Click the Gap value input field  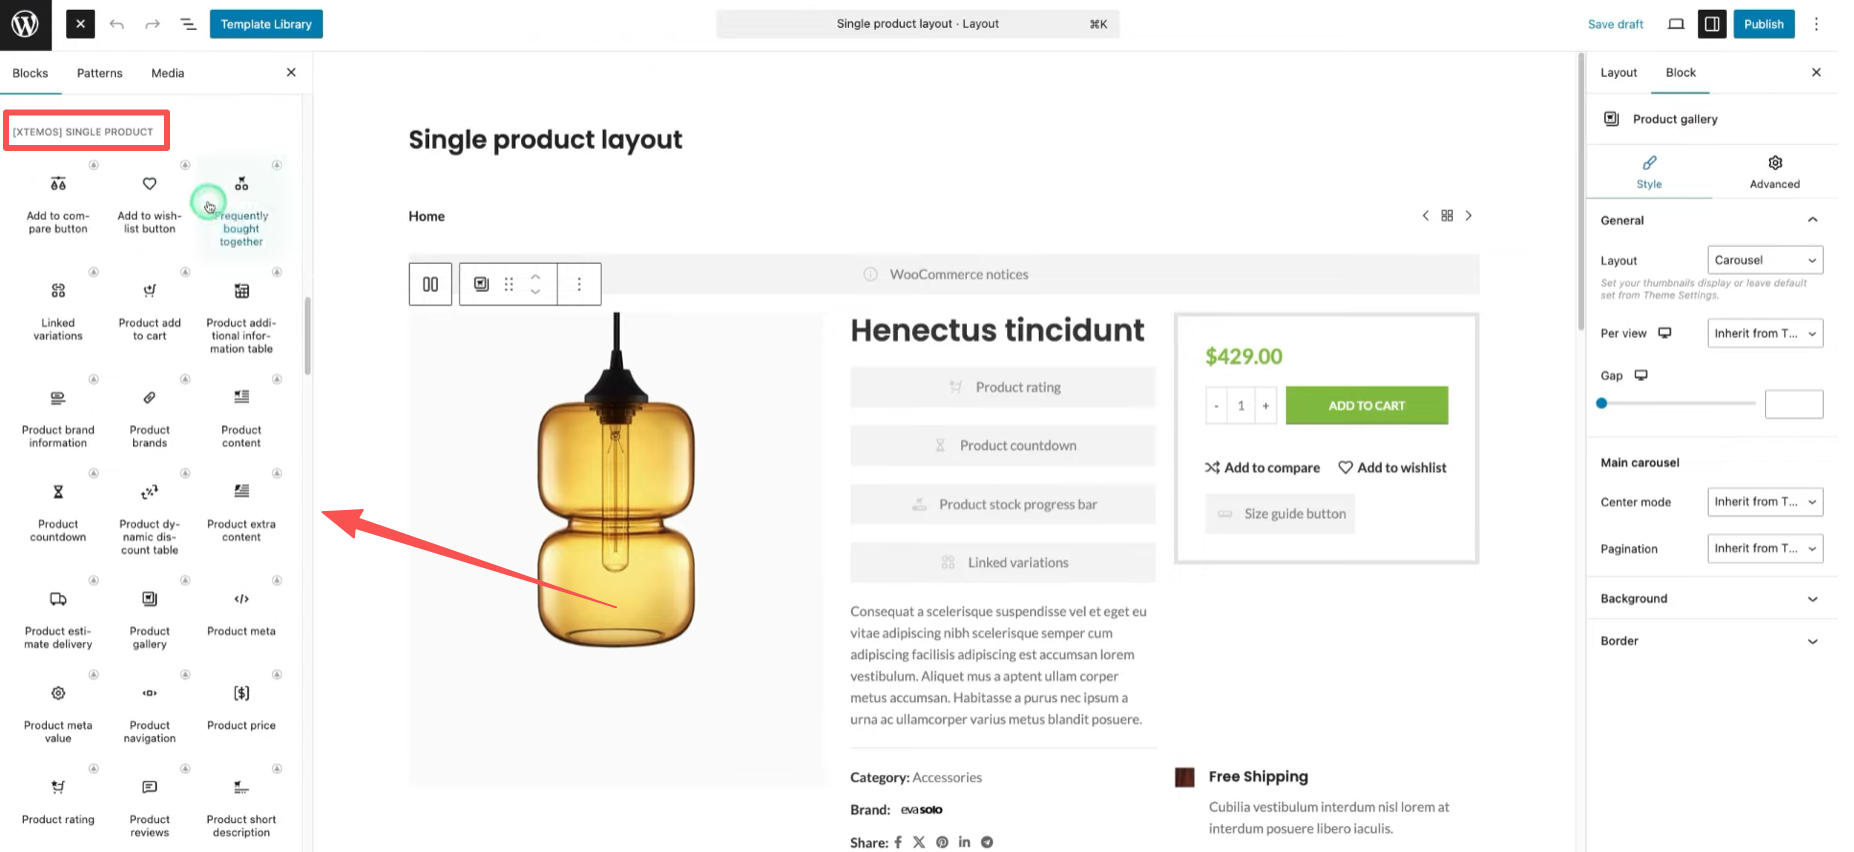(x=1793, y=404)
